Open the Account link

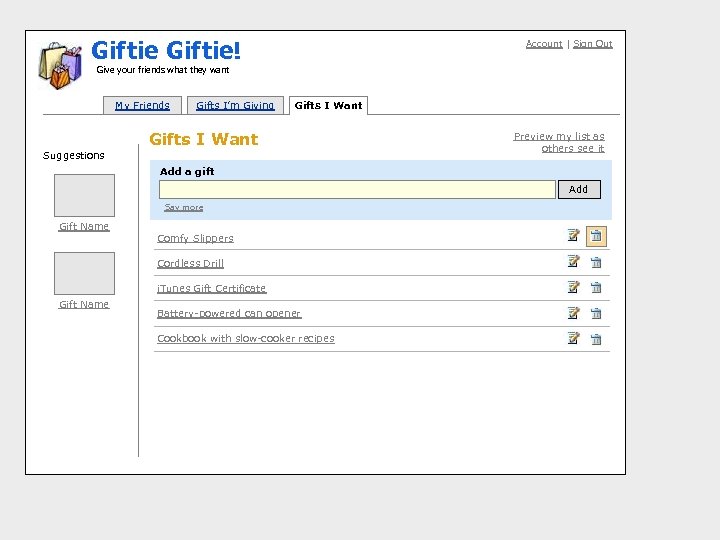pyautogui.click(x=544, y=44)
